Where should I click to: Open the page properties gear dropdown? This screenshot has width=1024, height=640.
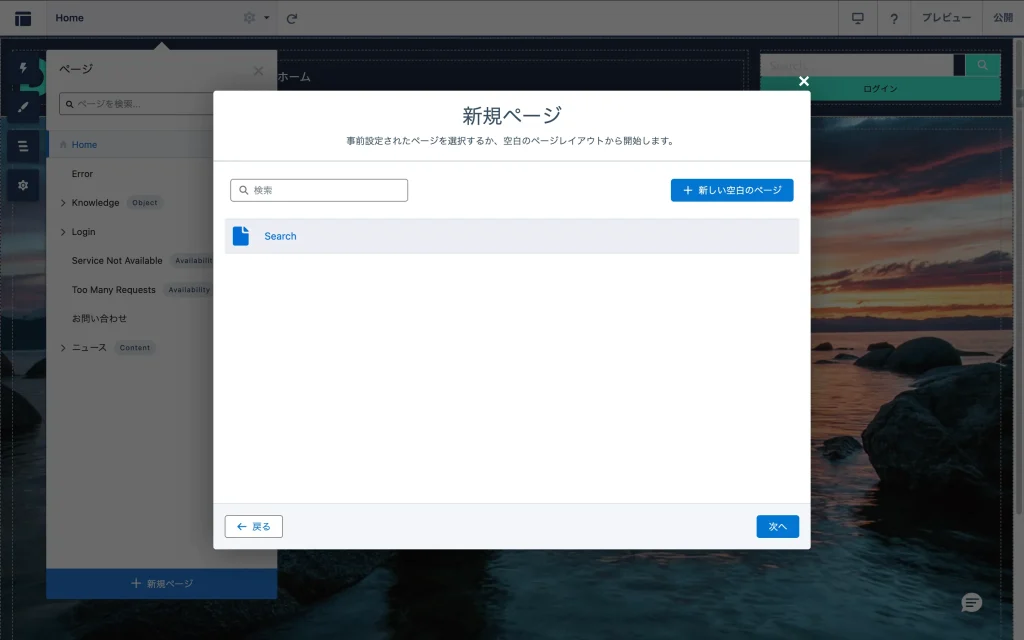coord(256,18)
